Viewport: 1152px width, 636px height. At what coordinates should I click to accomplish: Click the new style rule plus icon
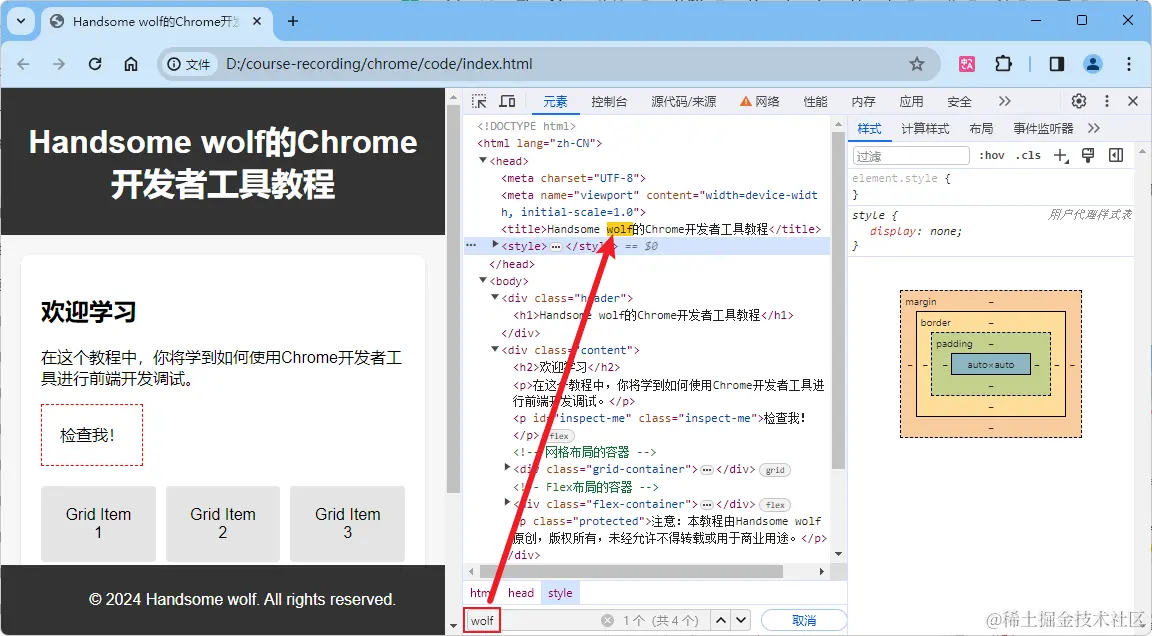(x=1060, y=155)
